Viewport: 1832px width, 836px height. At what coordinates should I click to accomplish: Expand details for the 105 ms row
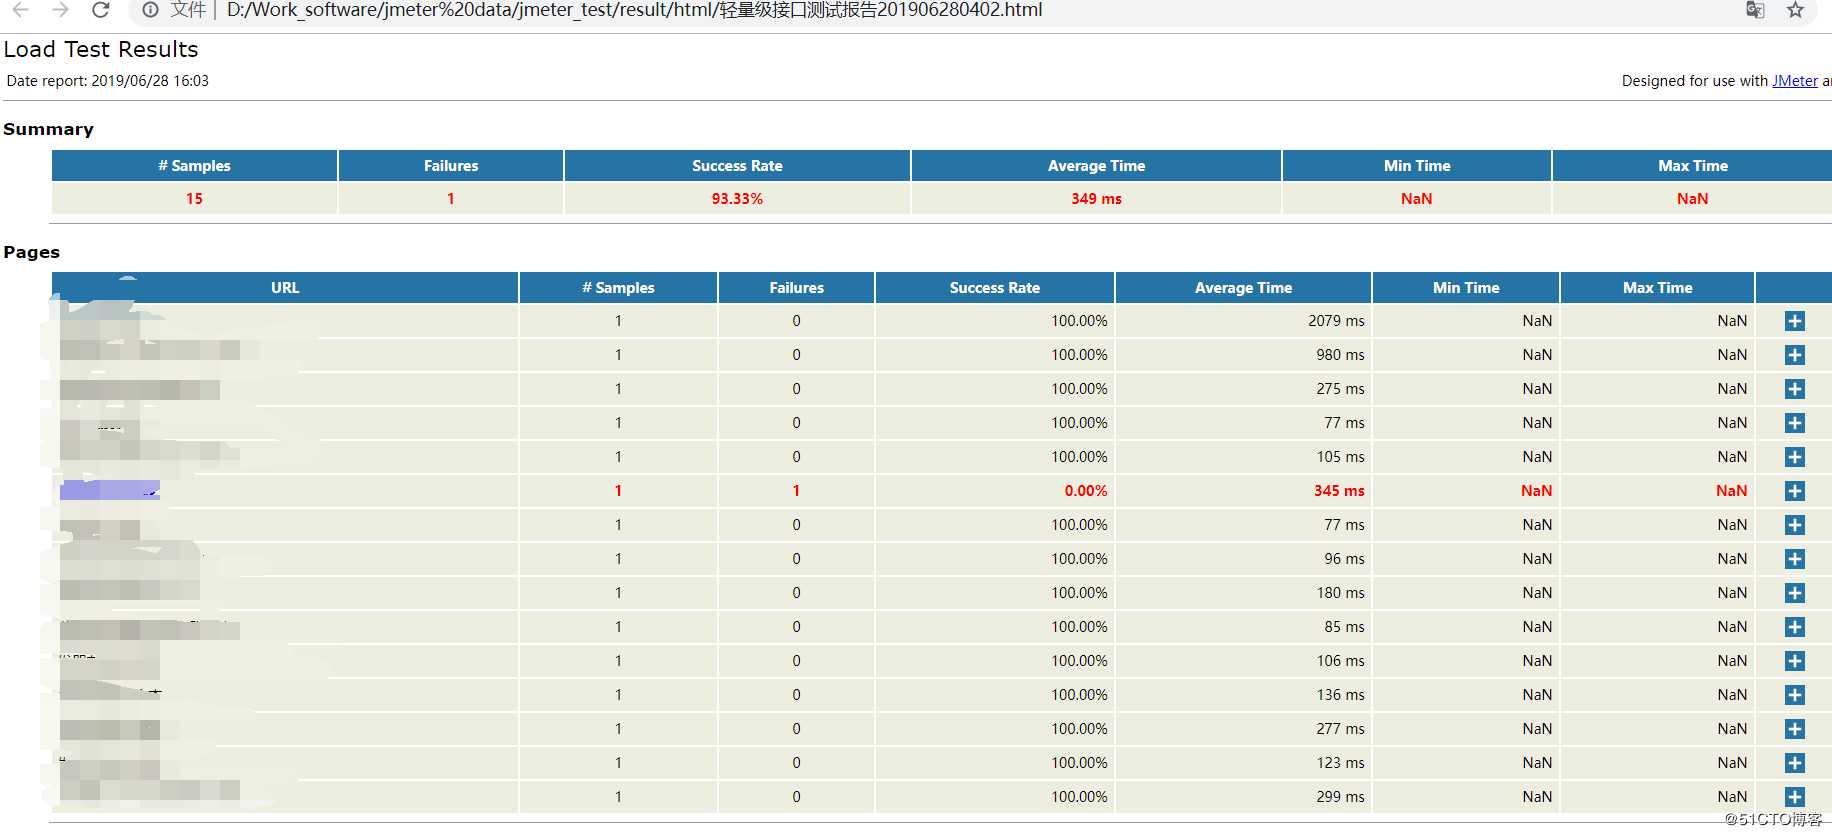(1795, 457)
